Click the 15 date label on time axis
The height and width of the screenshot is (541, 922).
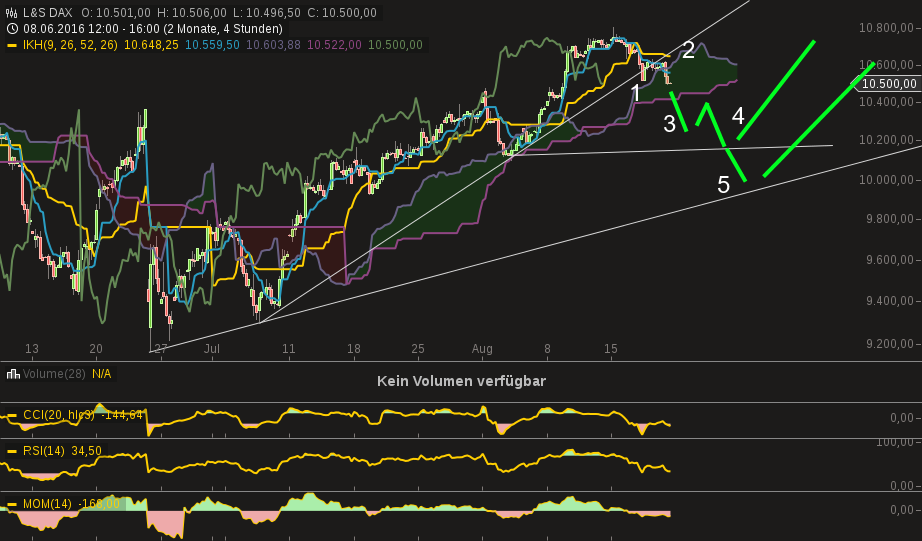[x=611, y=349]
